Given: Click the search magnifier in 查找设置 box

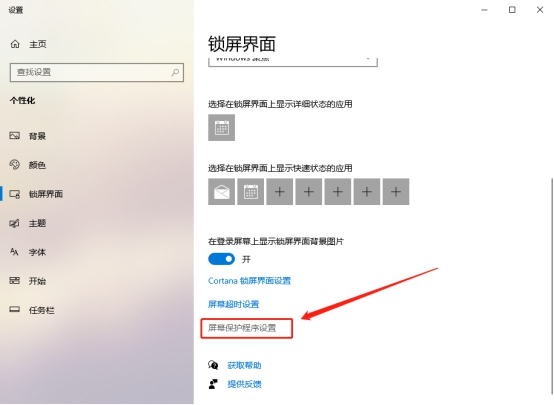Looking at the screenshot, I should click(175, 72).
